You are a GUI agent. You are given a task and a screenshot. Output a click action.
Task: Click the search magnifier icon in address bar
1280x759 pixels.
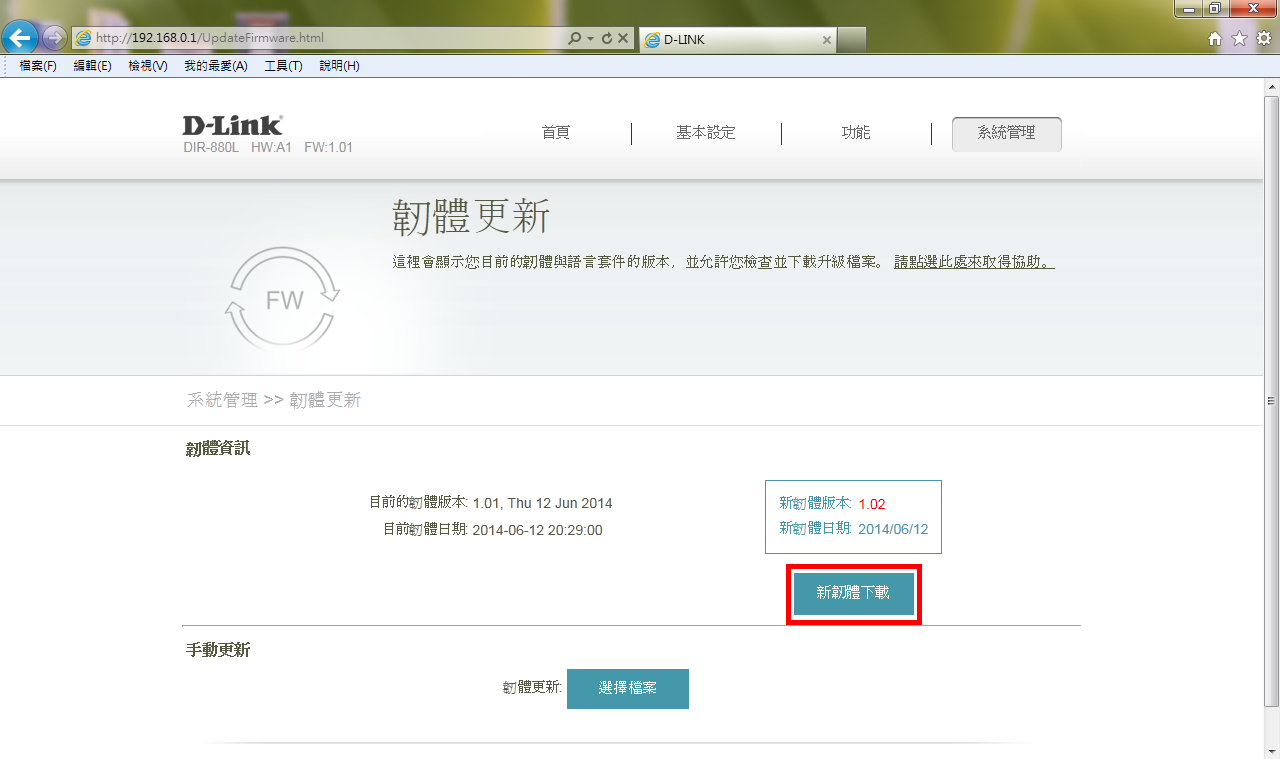coord(574,38)
